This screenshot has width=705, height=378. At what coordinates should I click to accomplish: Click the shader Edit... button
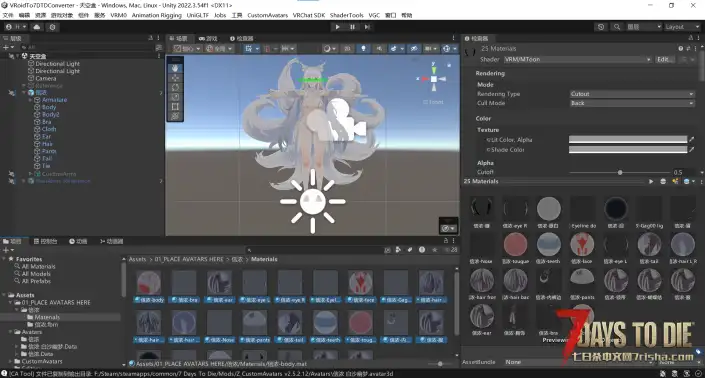(x=665, y=59)
